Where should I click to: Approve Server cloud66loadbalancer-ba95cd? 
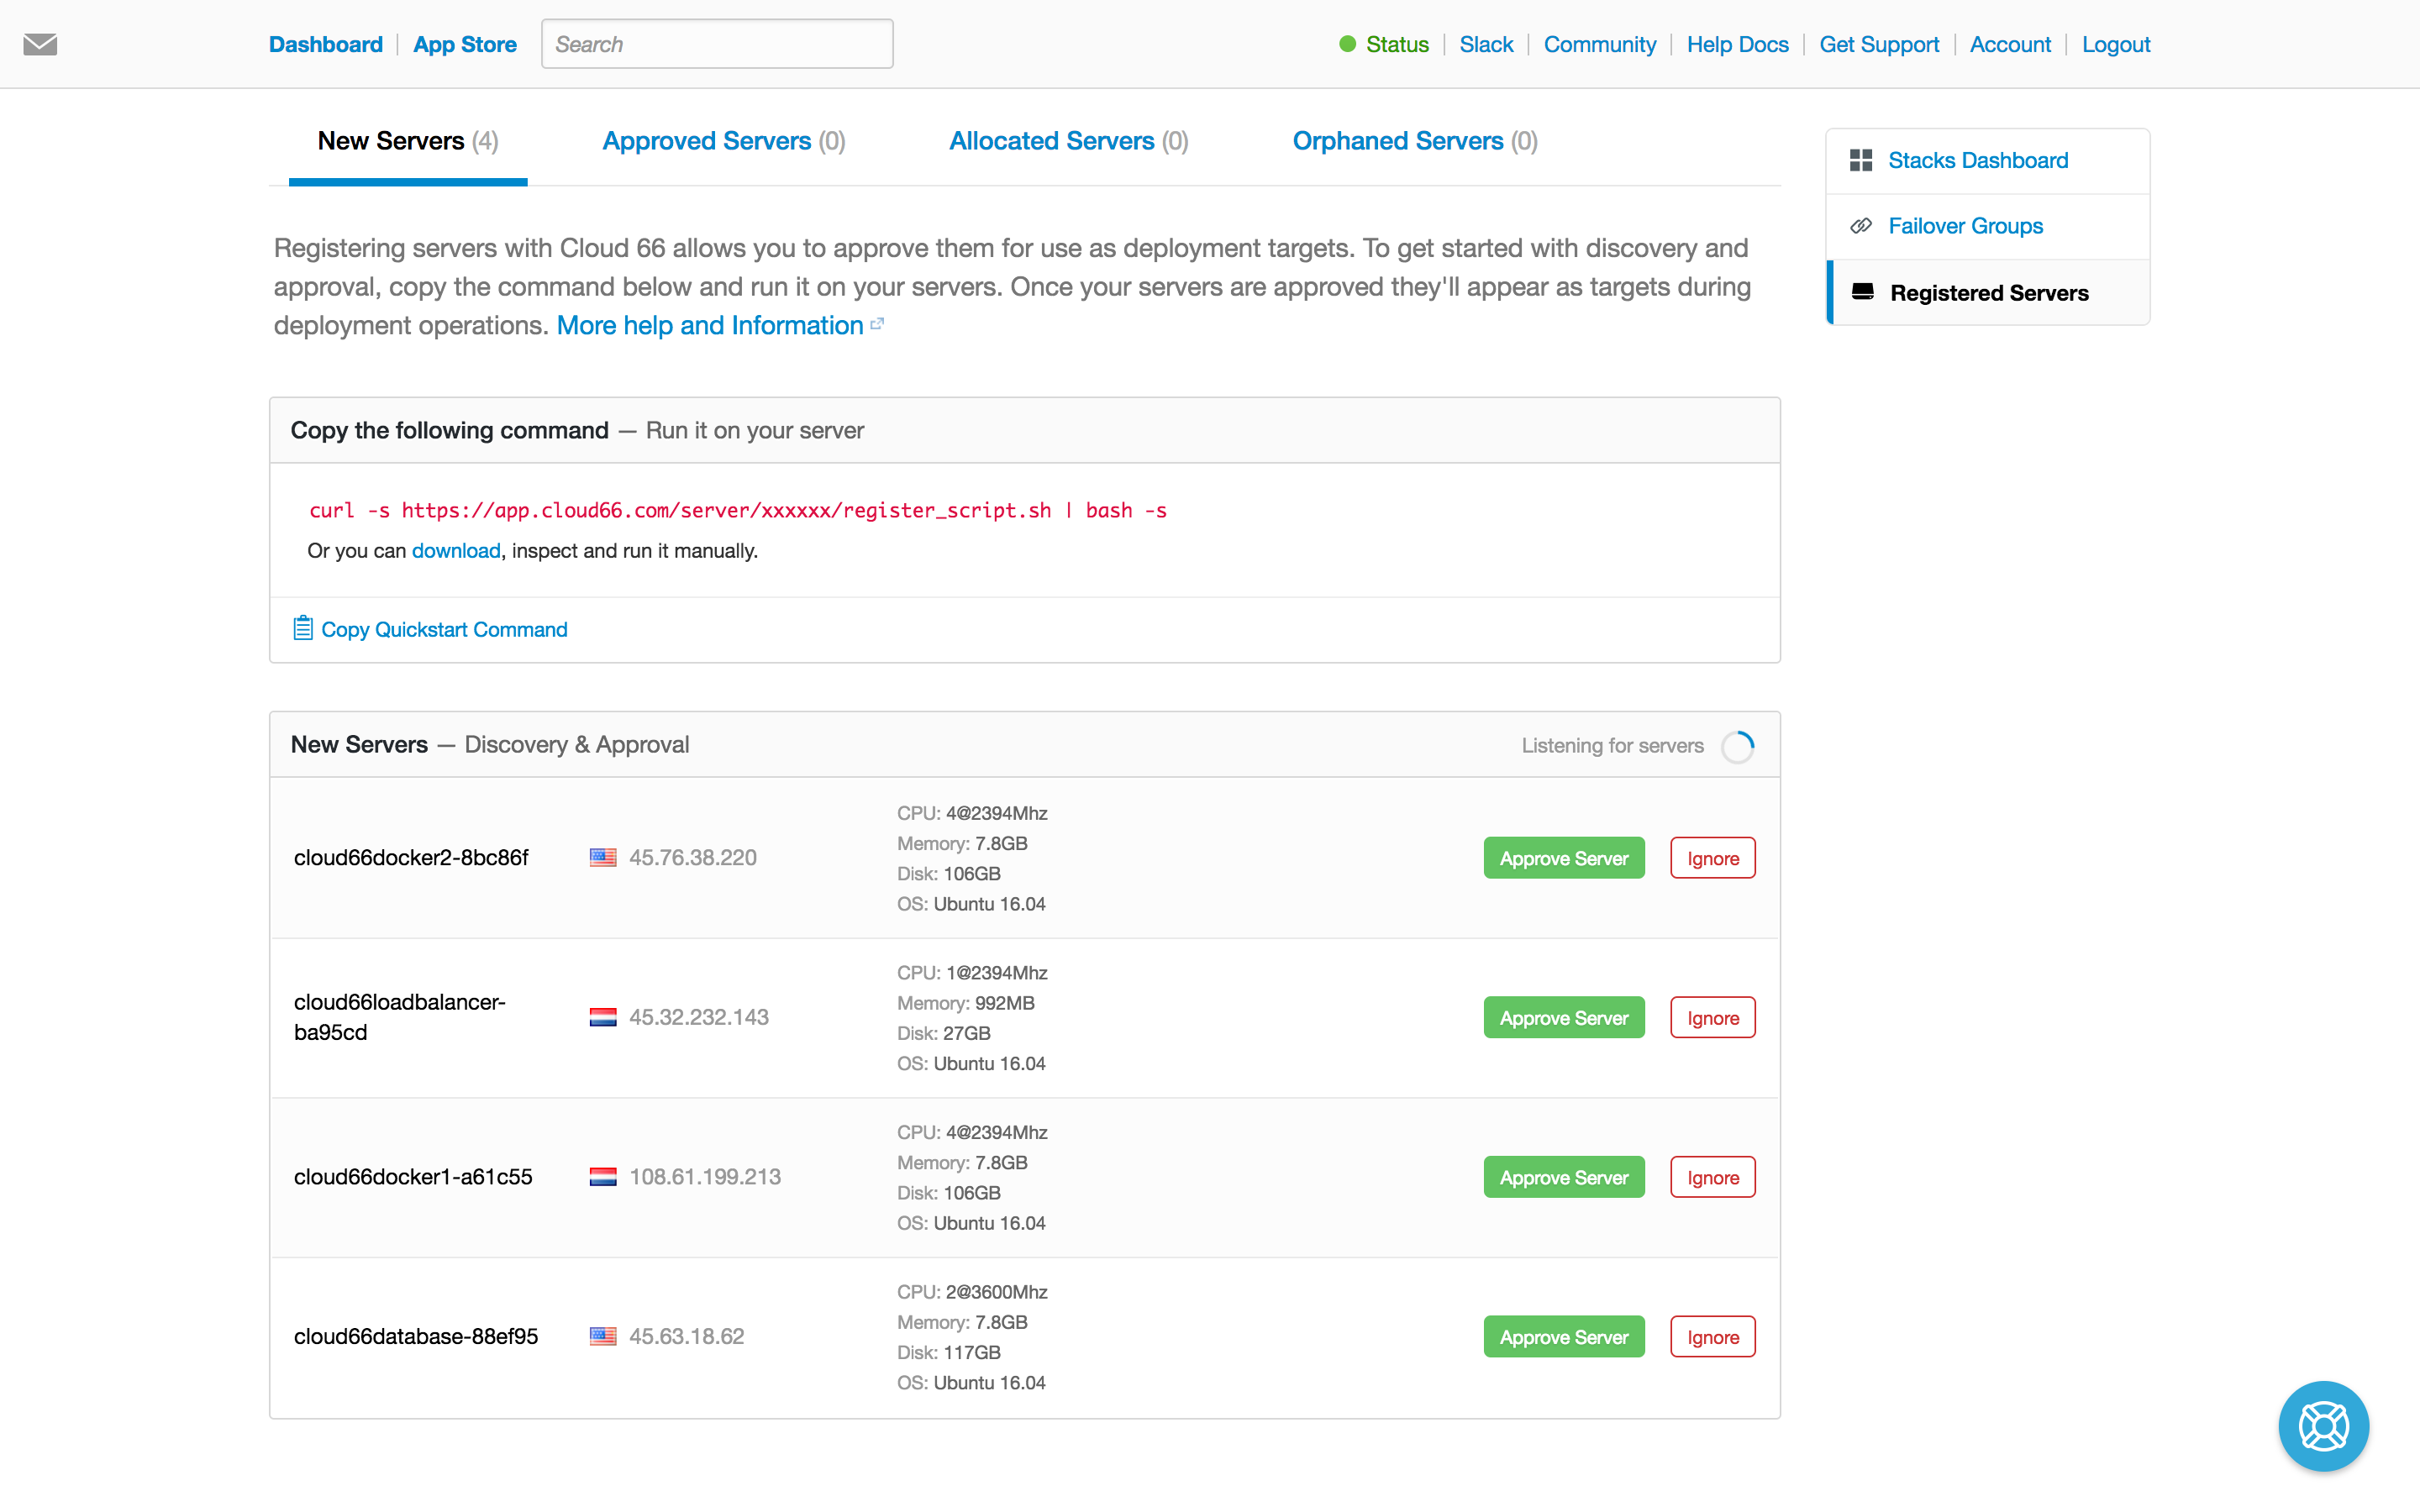(x=1564, y=1017)
